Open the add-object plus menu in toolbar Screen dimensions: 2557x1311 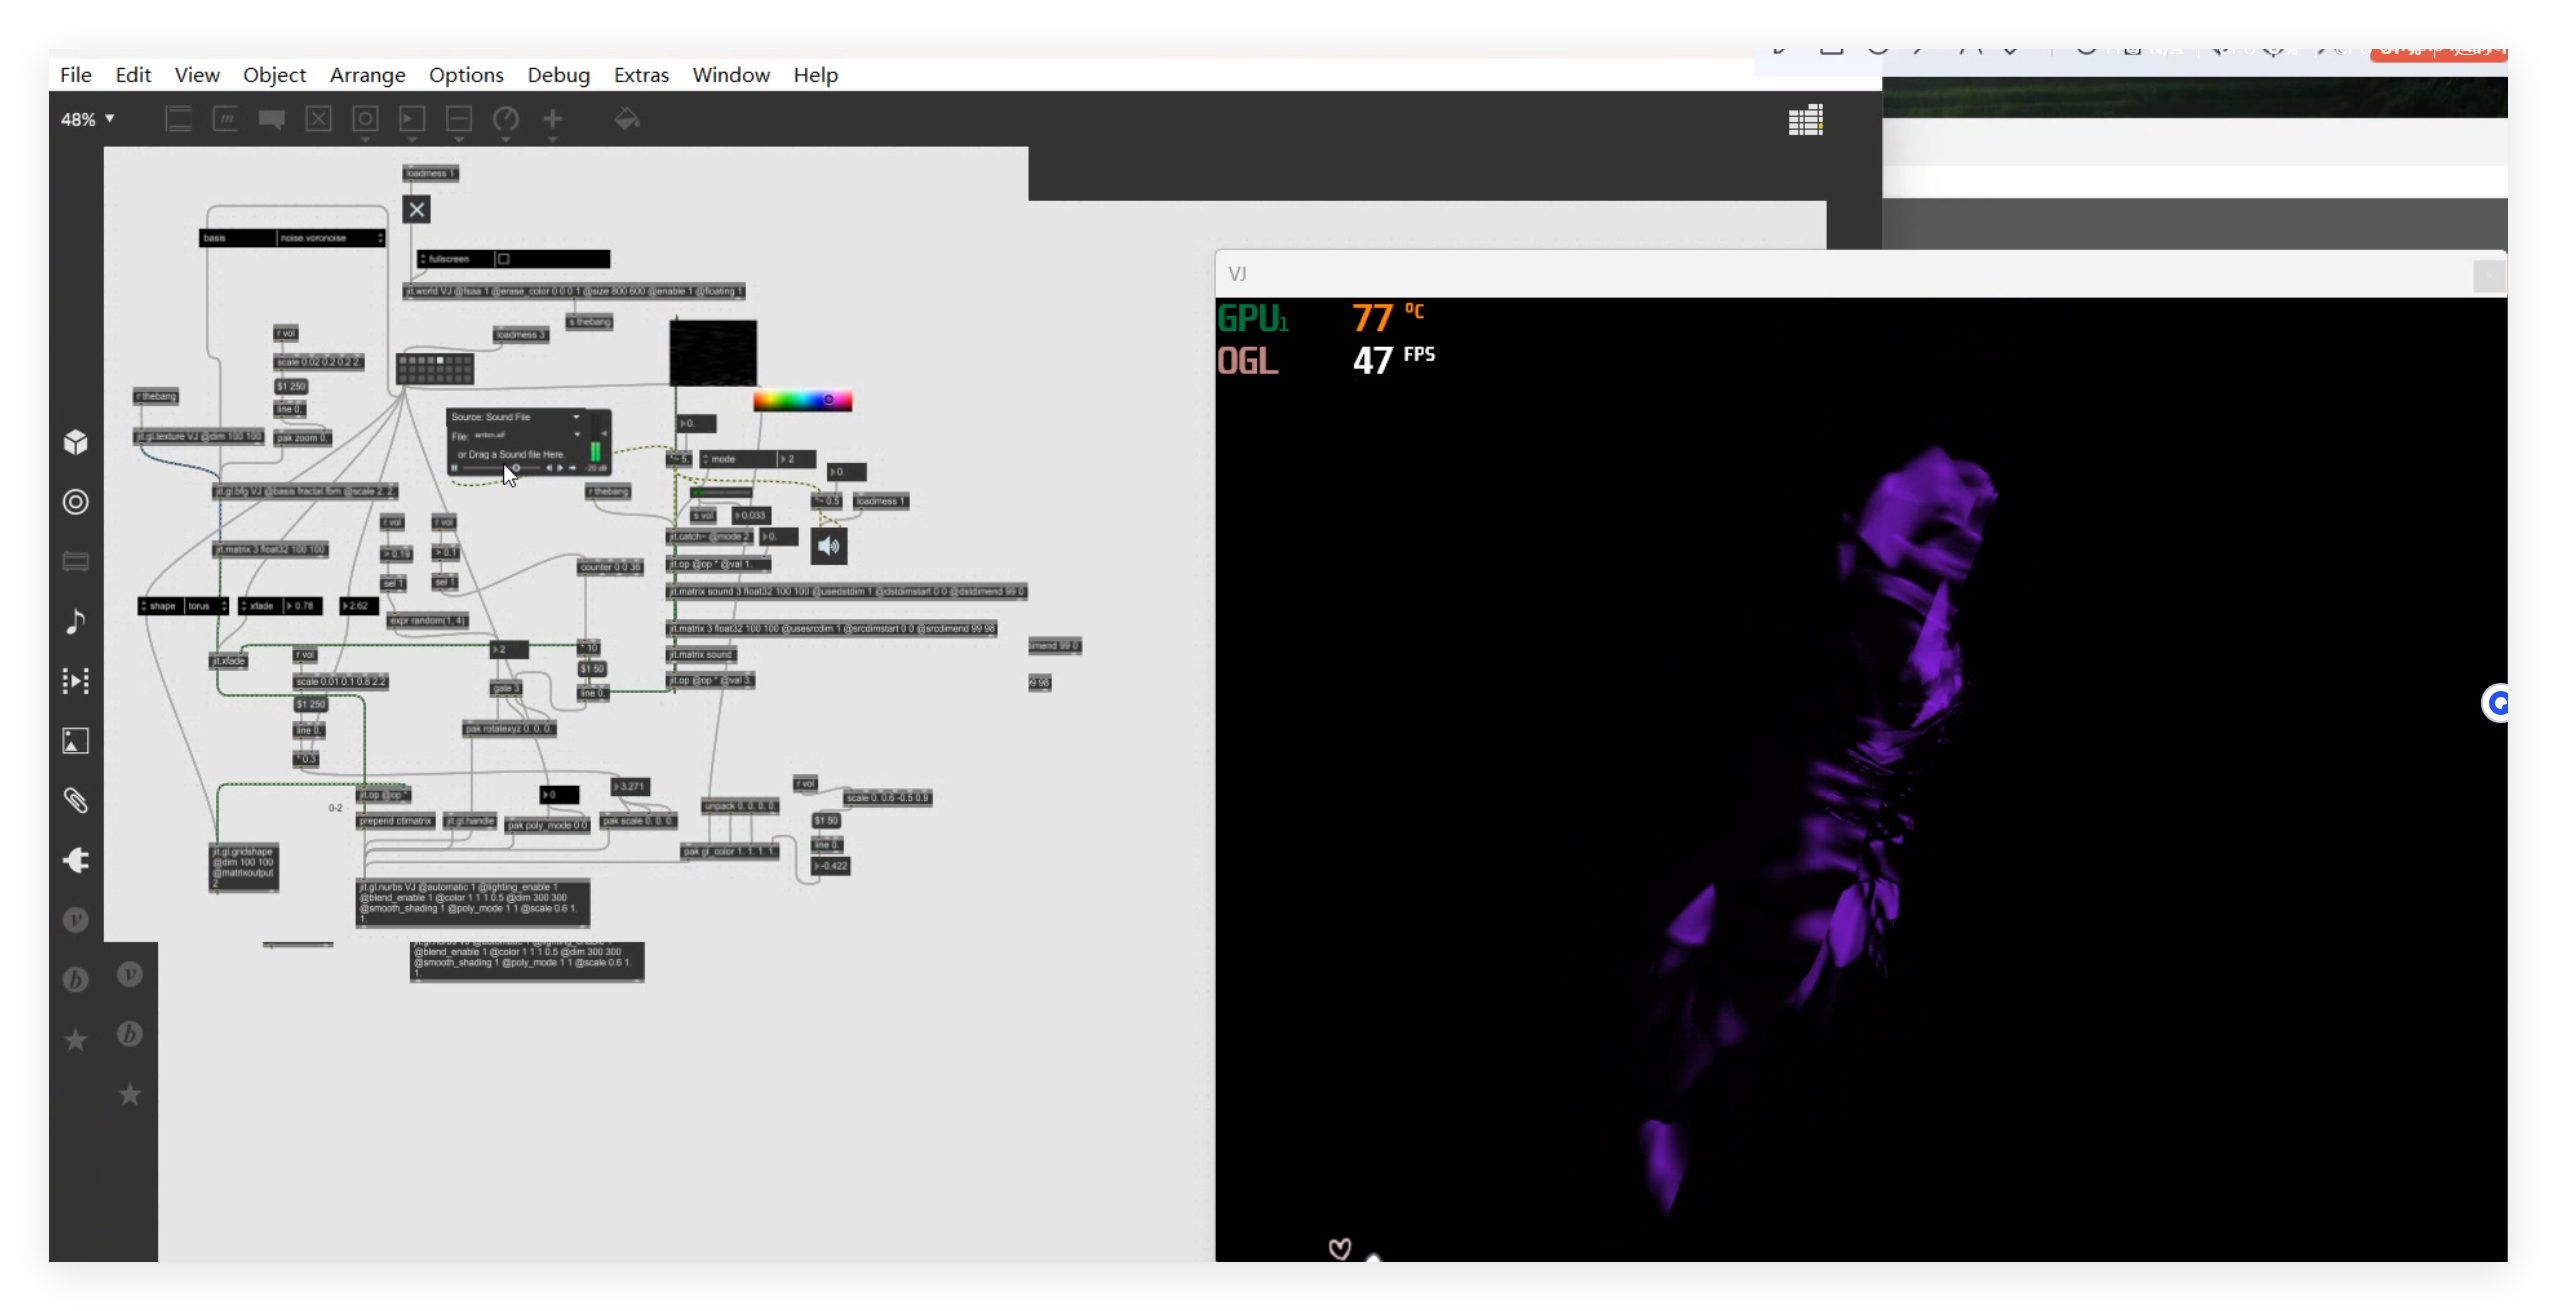[x=553, y=119]
